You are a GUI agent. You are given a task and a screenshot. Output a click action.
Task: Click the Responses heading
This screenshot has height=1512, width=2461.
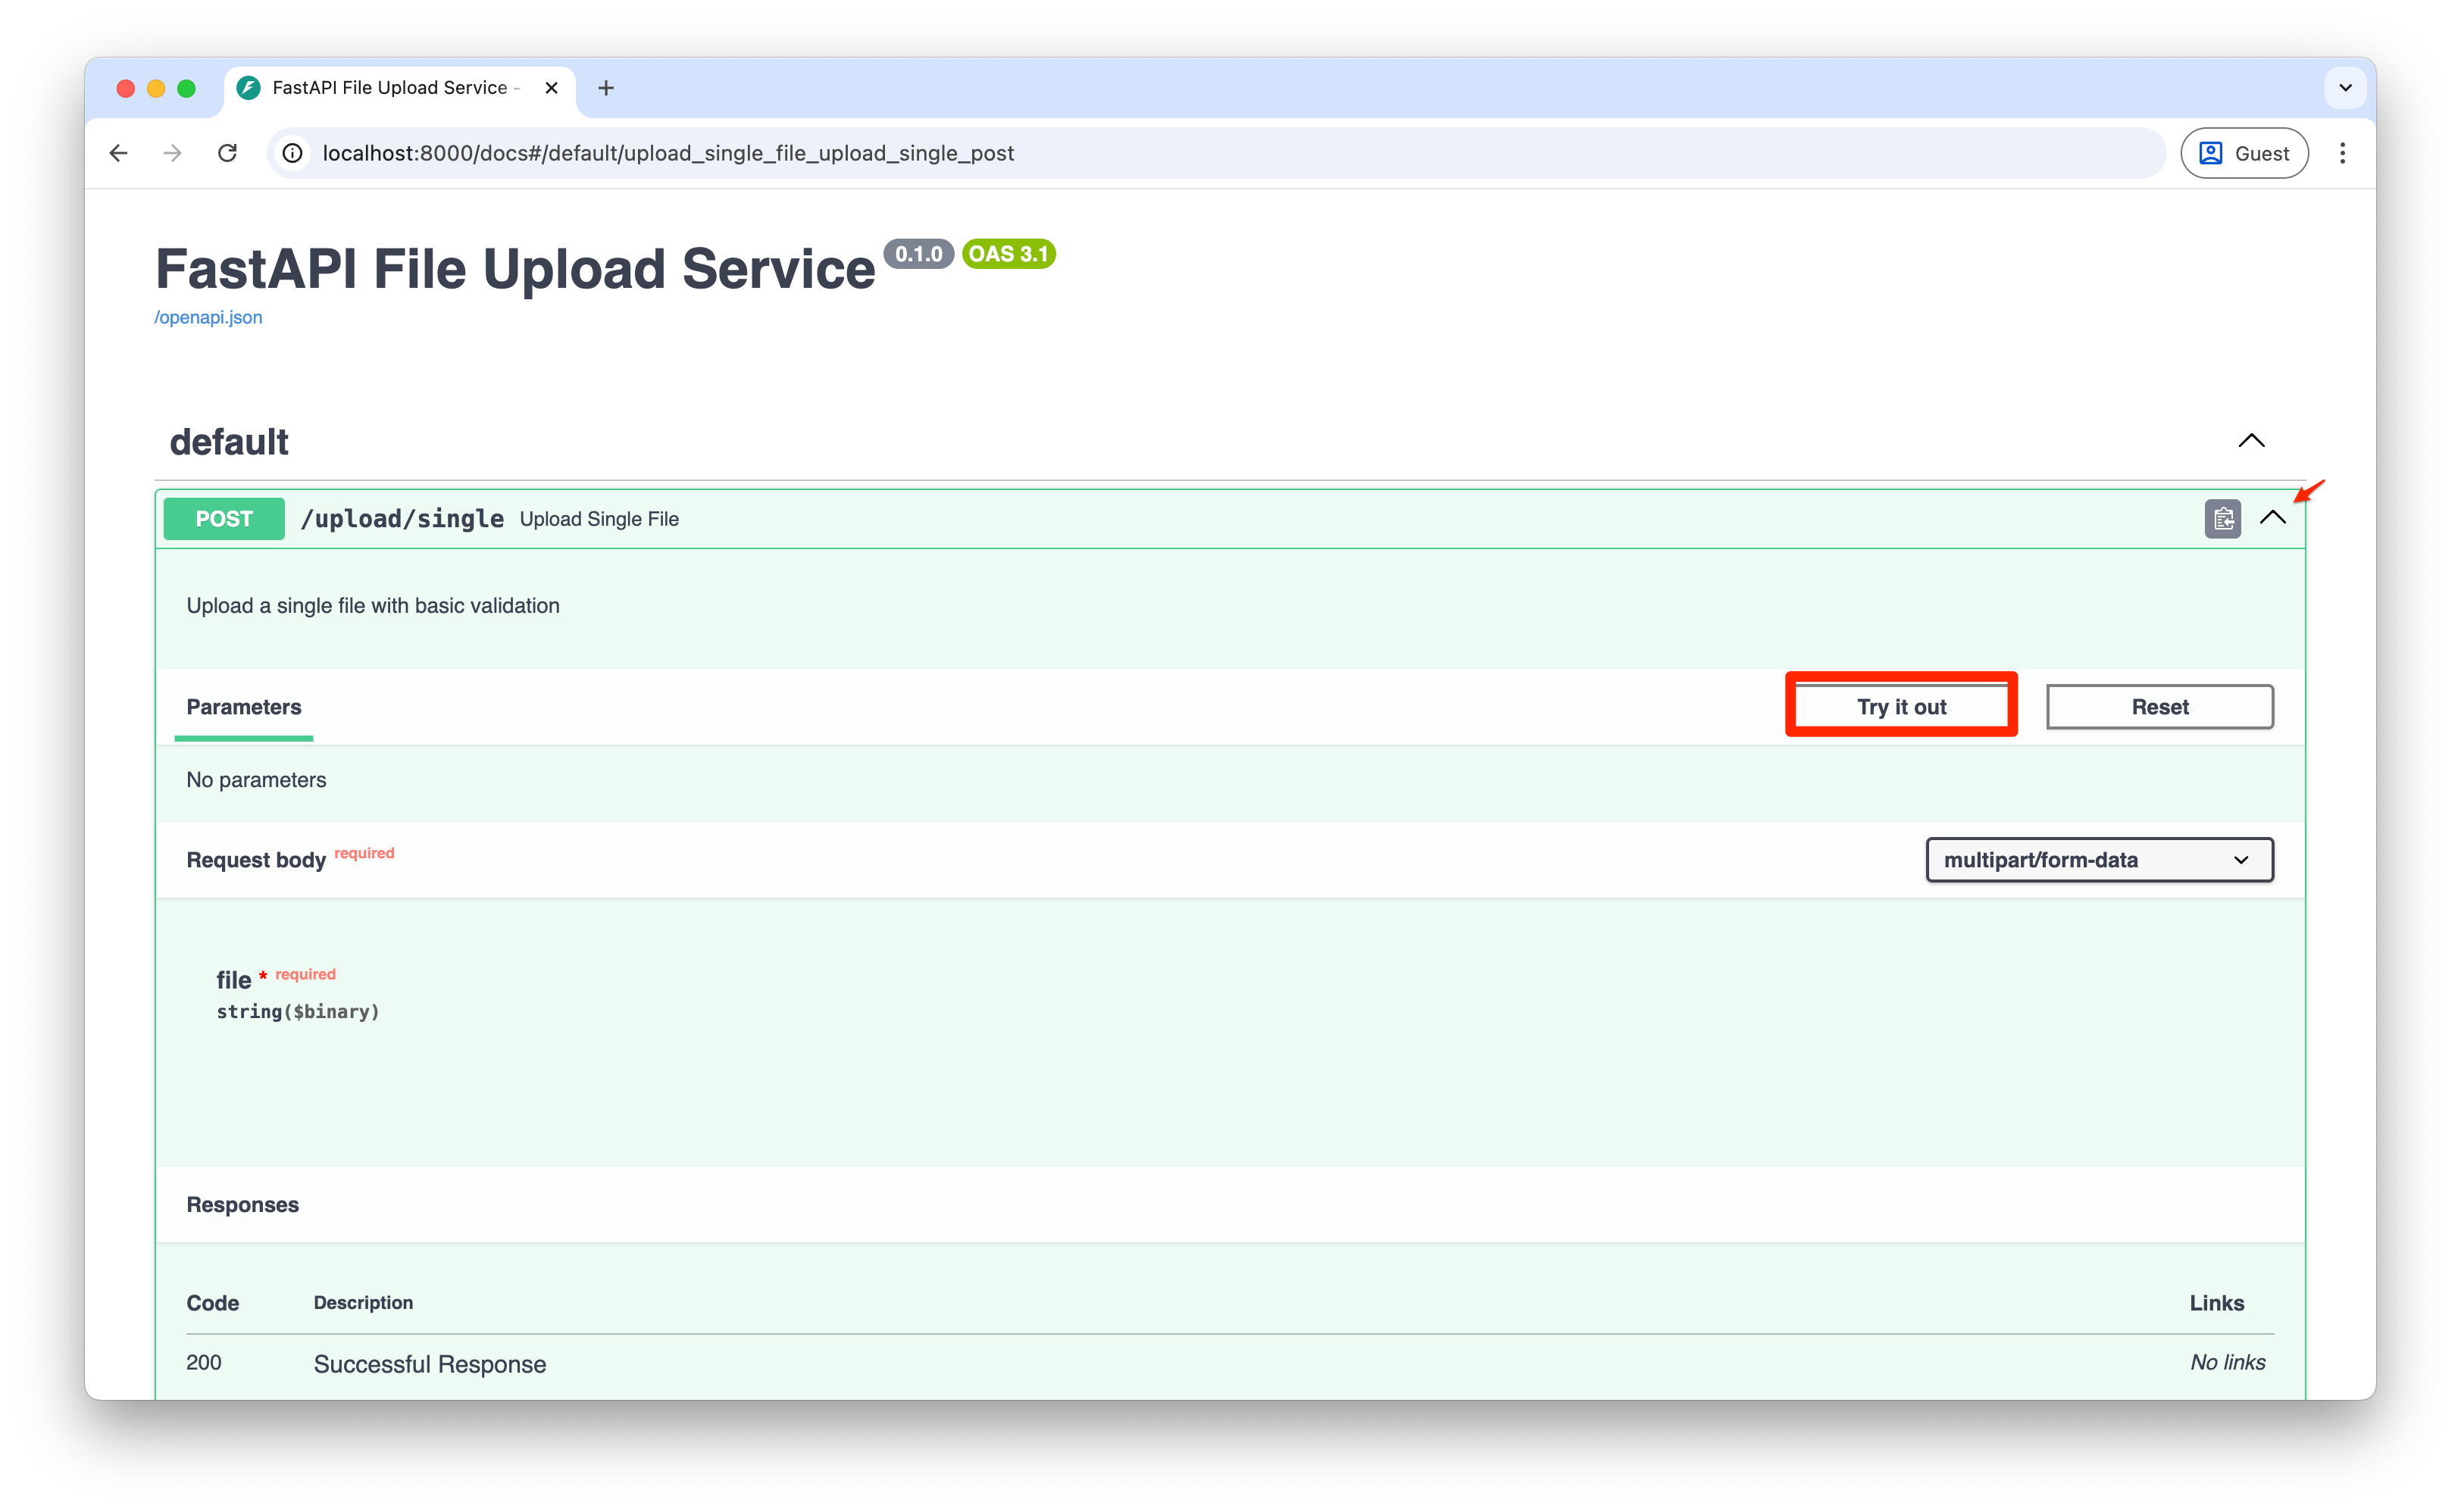tap(243, 1205)
